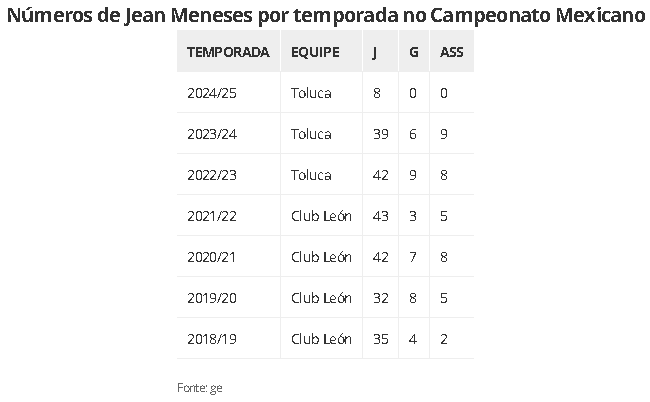Select the 2024/25 season cell
This screenshot has width=650, height=402.
click(x=212, y=93)
